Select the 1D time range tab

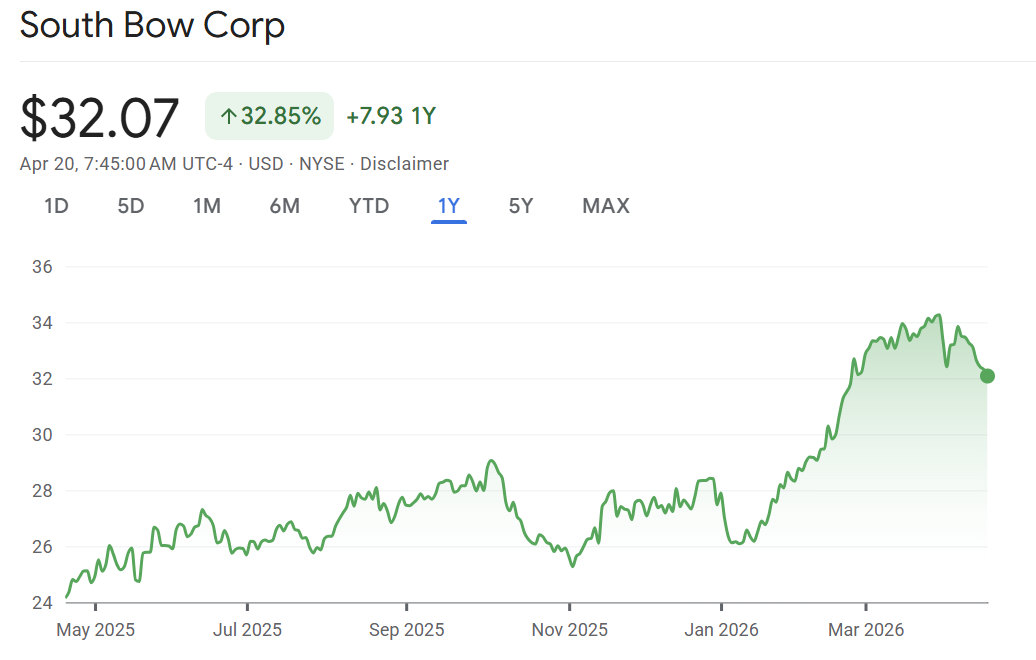click(x=56, y=206)
